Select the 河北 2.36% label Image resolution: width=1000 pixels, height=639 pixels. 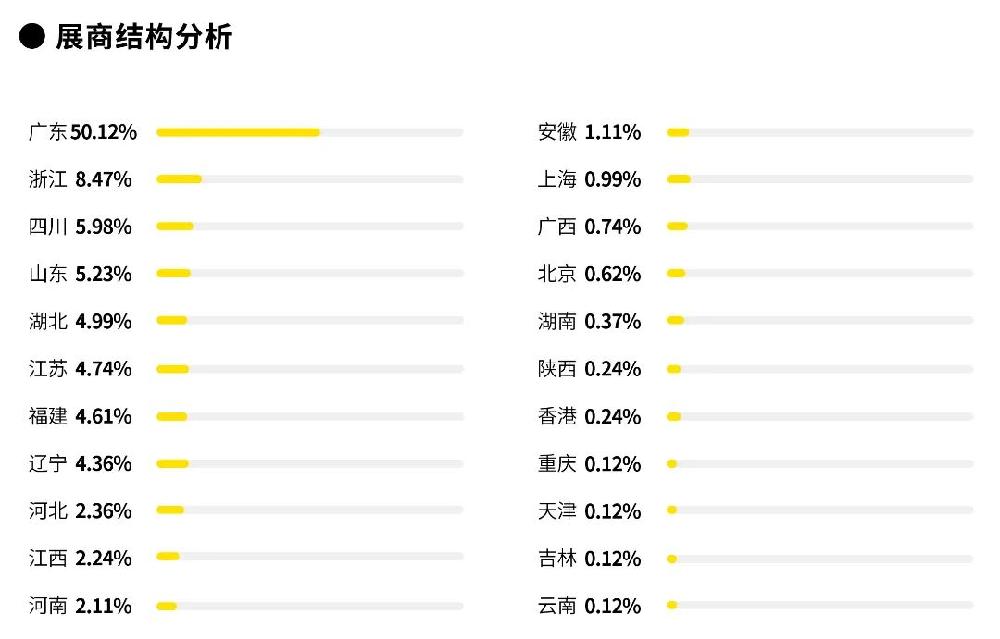tap(80, 511)
